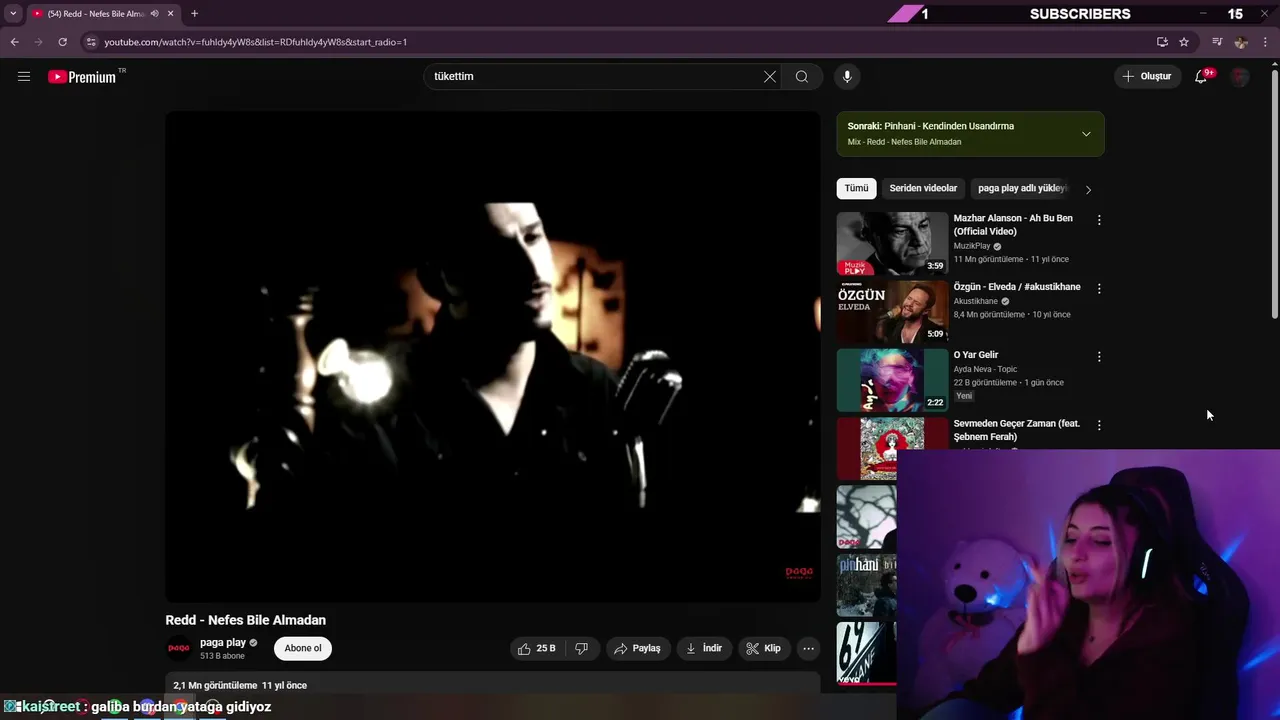Close the Redd - Nefes Bile Almadan tab
Viewport: 1280px width, 720px height.
coord(170,14)
